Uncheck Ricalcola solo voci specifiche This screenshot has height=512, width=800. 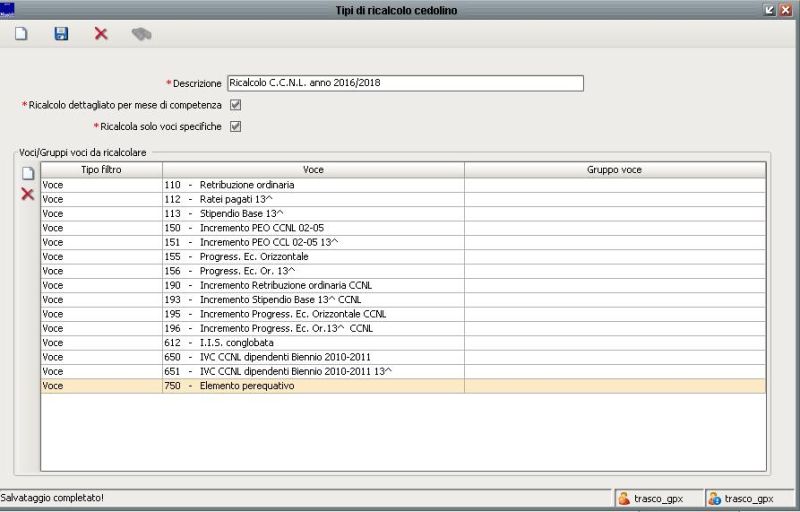(x=235, y=127)
